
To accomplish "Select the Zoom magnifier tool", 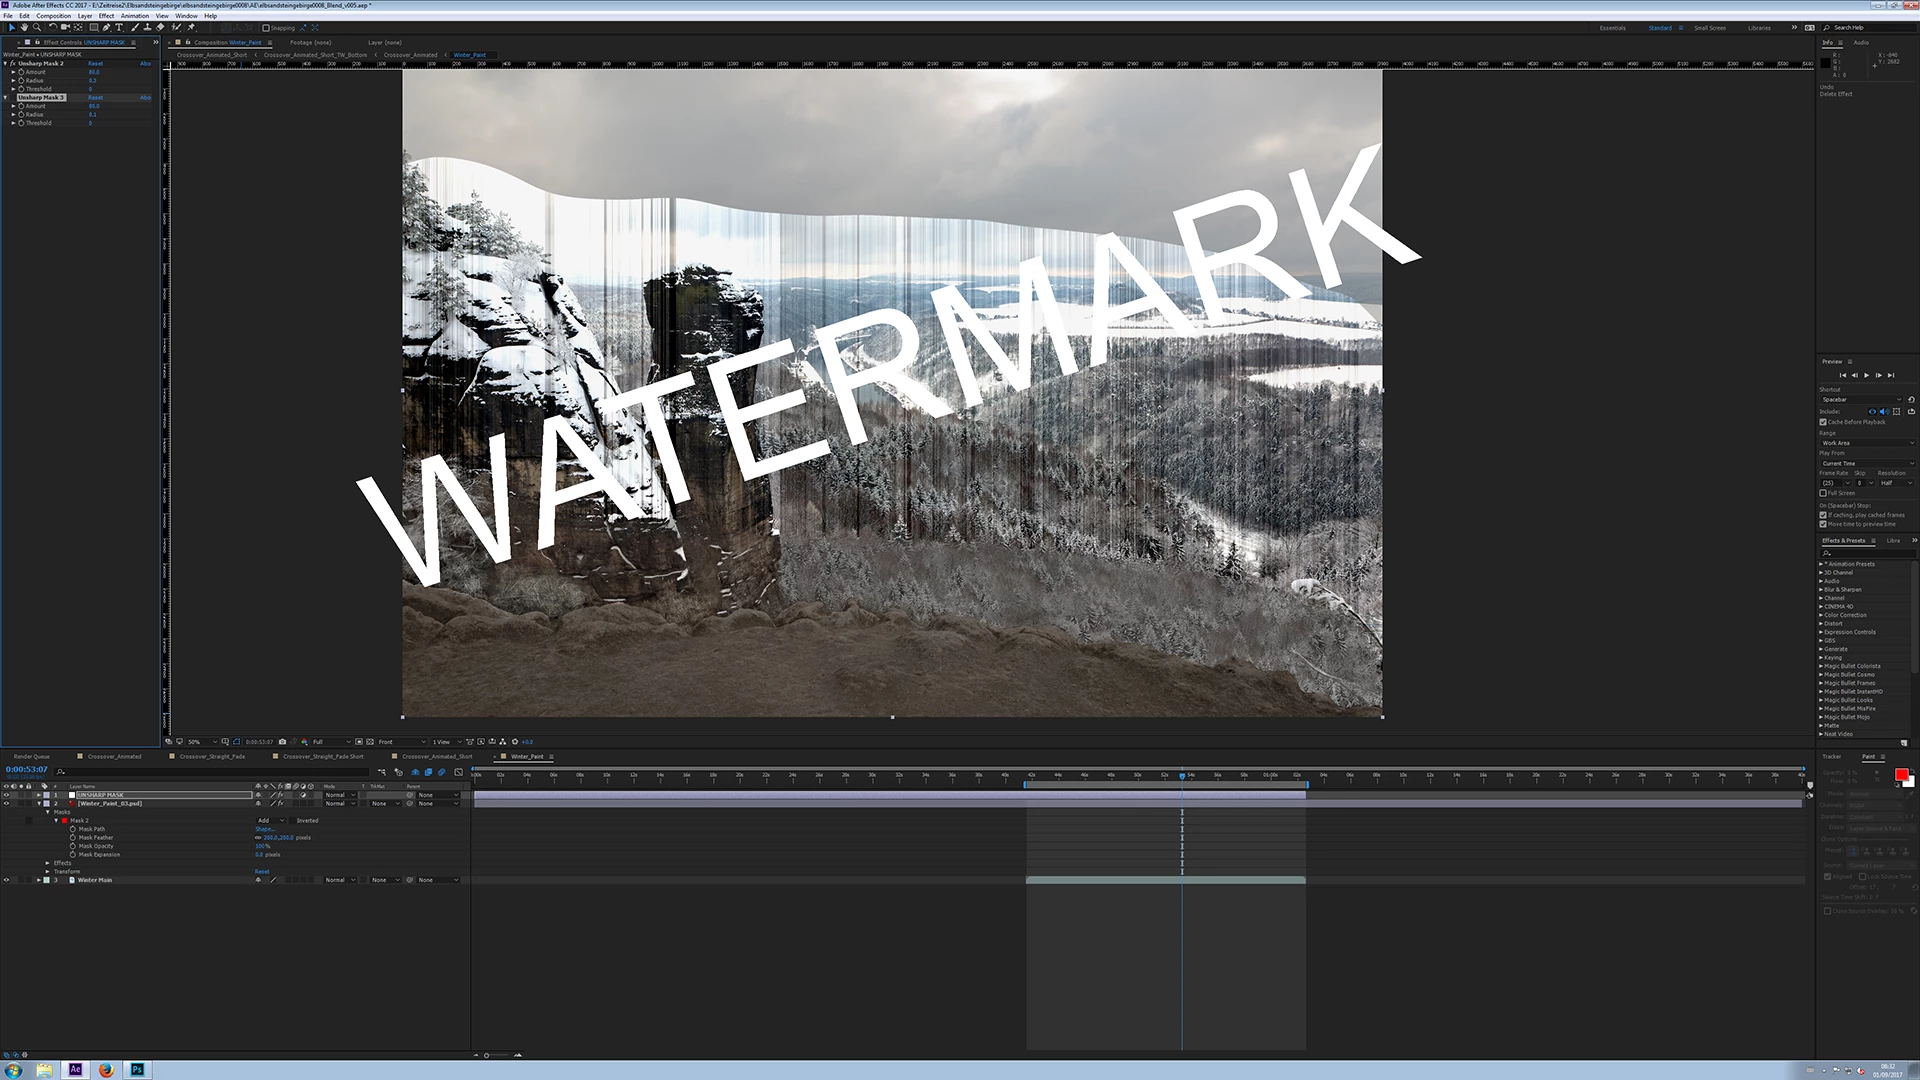I will [x=37, y=28].
